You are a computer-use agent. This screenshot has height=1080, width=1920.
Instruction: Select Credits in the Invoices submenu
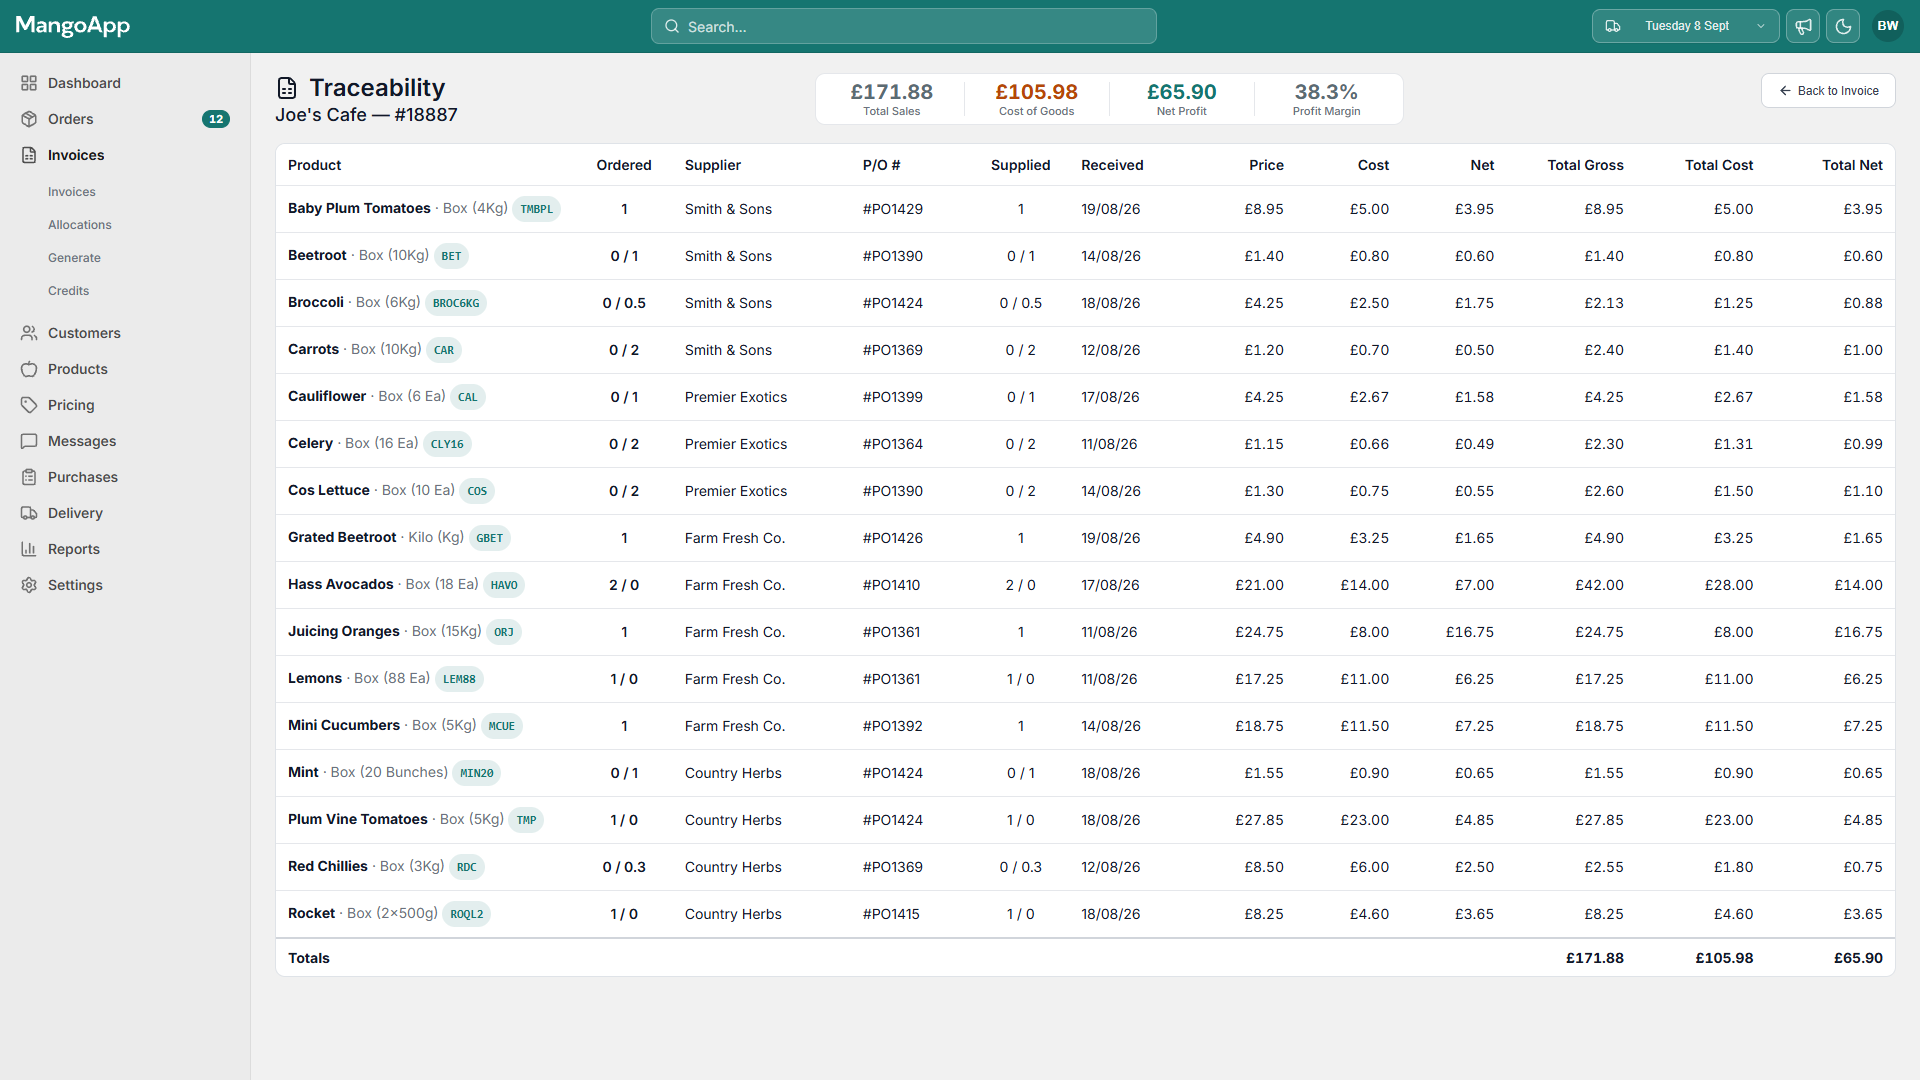(x=68, y=291)
